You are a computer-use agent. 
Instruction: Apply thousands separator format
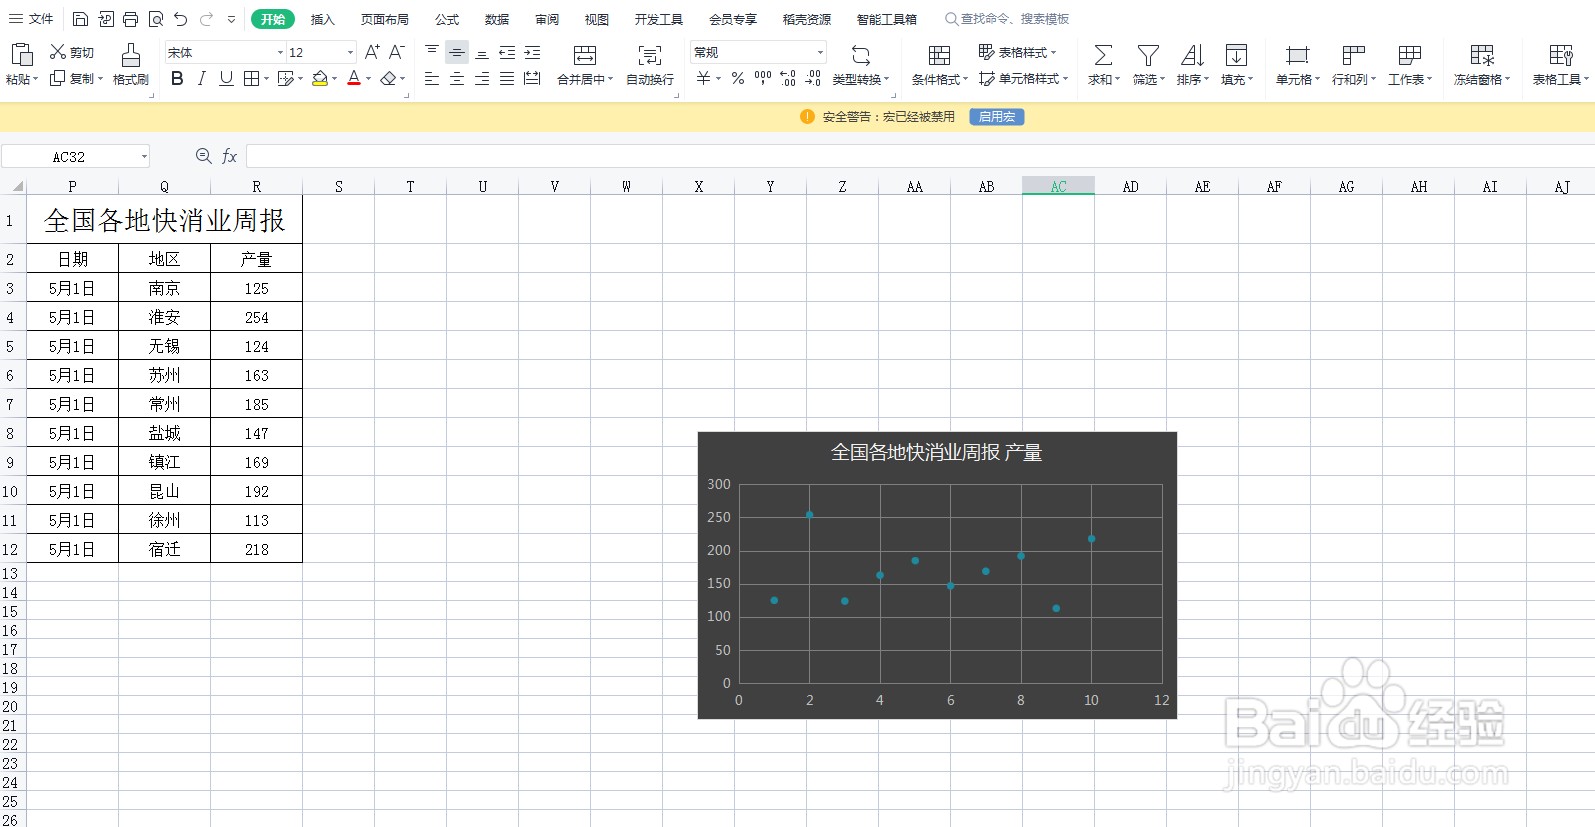point(763,78)
